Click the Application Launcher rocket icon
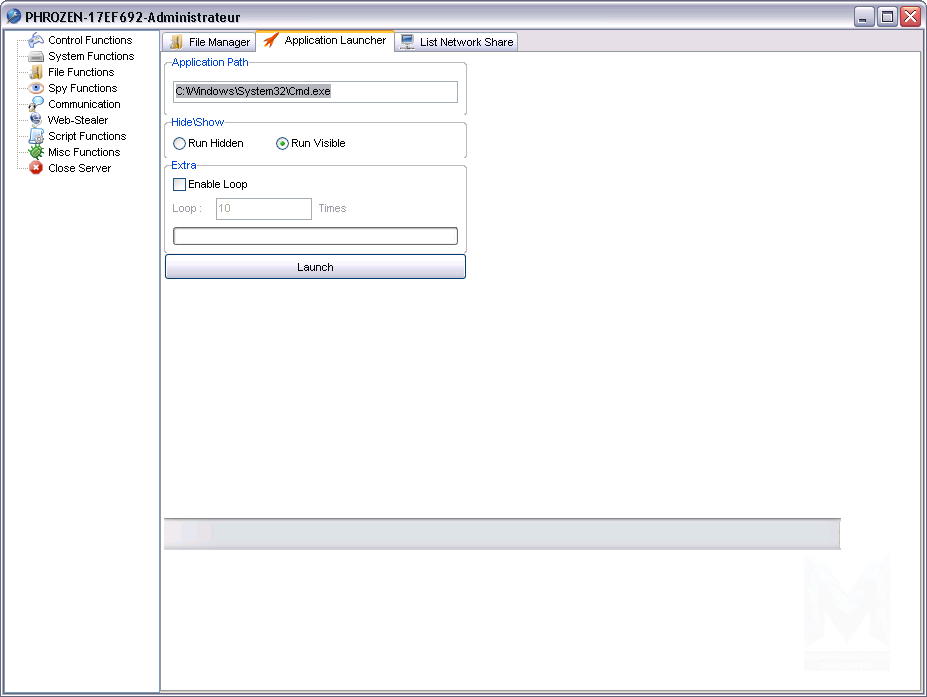The width and height of the screenshot is (927, 697). pos(271,41)
